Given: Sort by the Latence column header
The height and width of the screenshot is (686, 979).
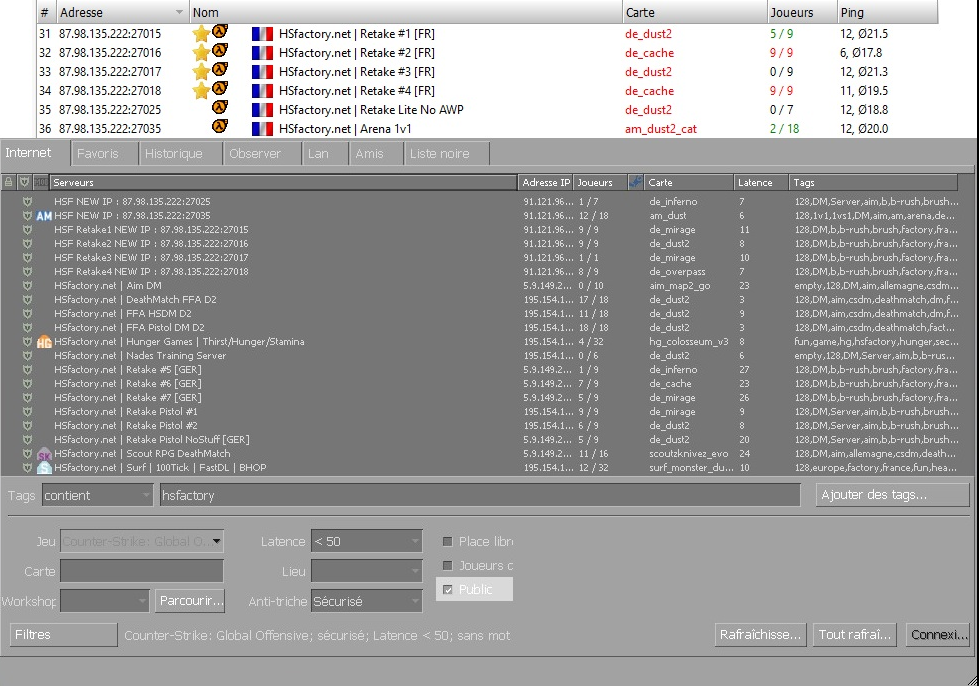Looking at the screenshot, I should coord(760,182).
